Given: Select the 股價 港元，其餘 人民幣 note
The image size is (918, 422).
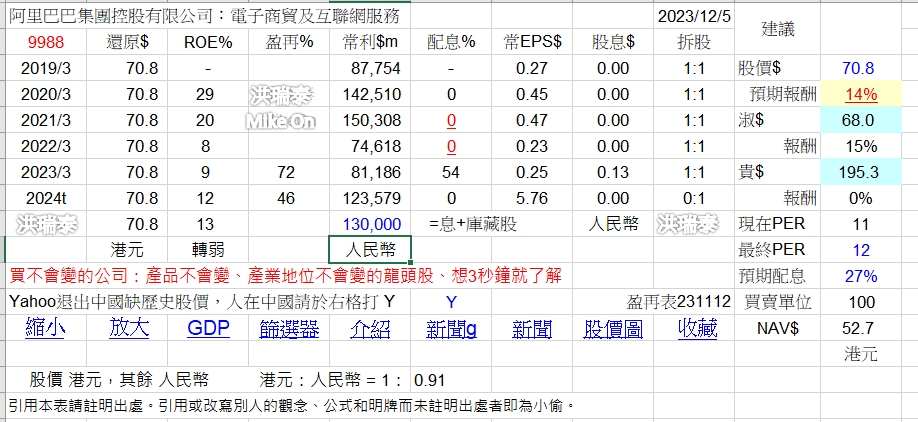Looking at the screenshot, I should [x=119, y=380].
